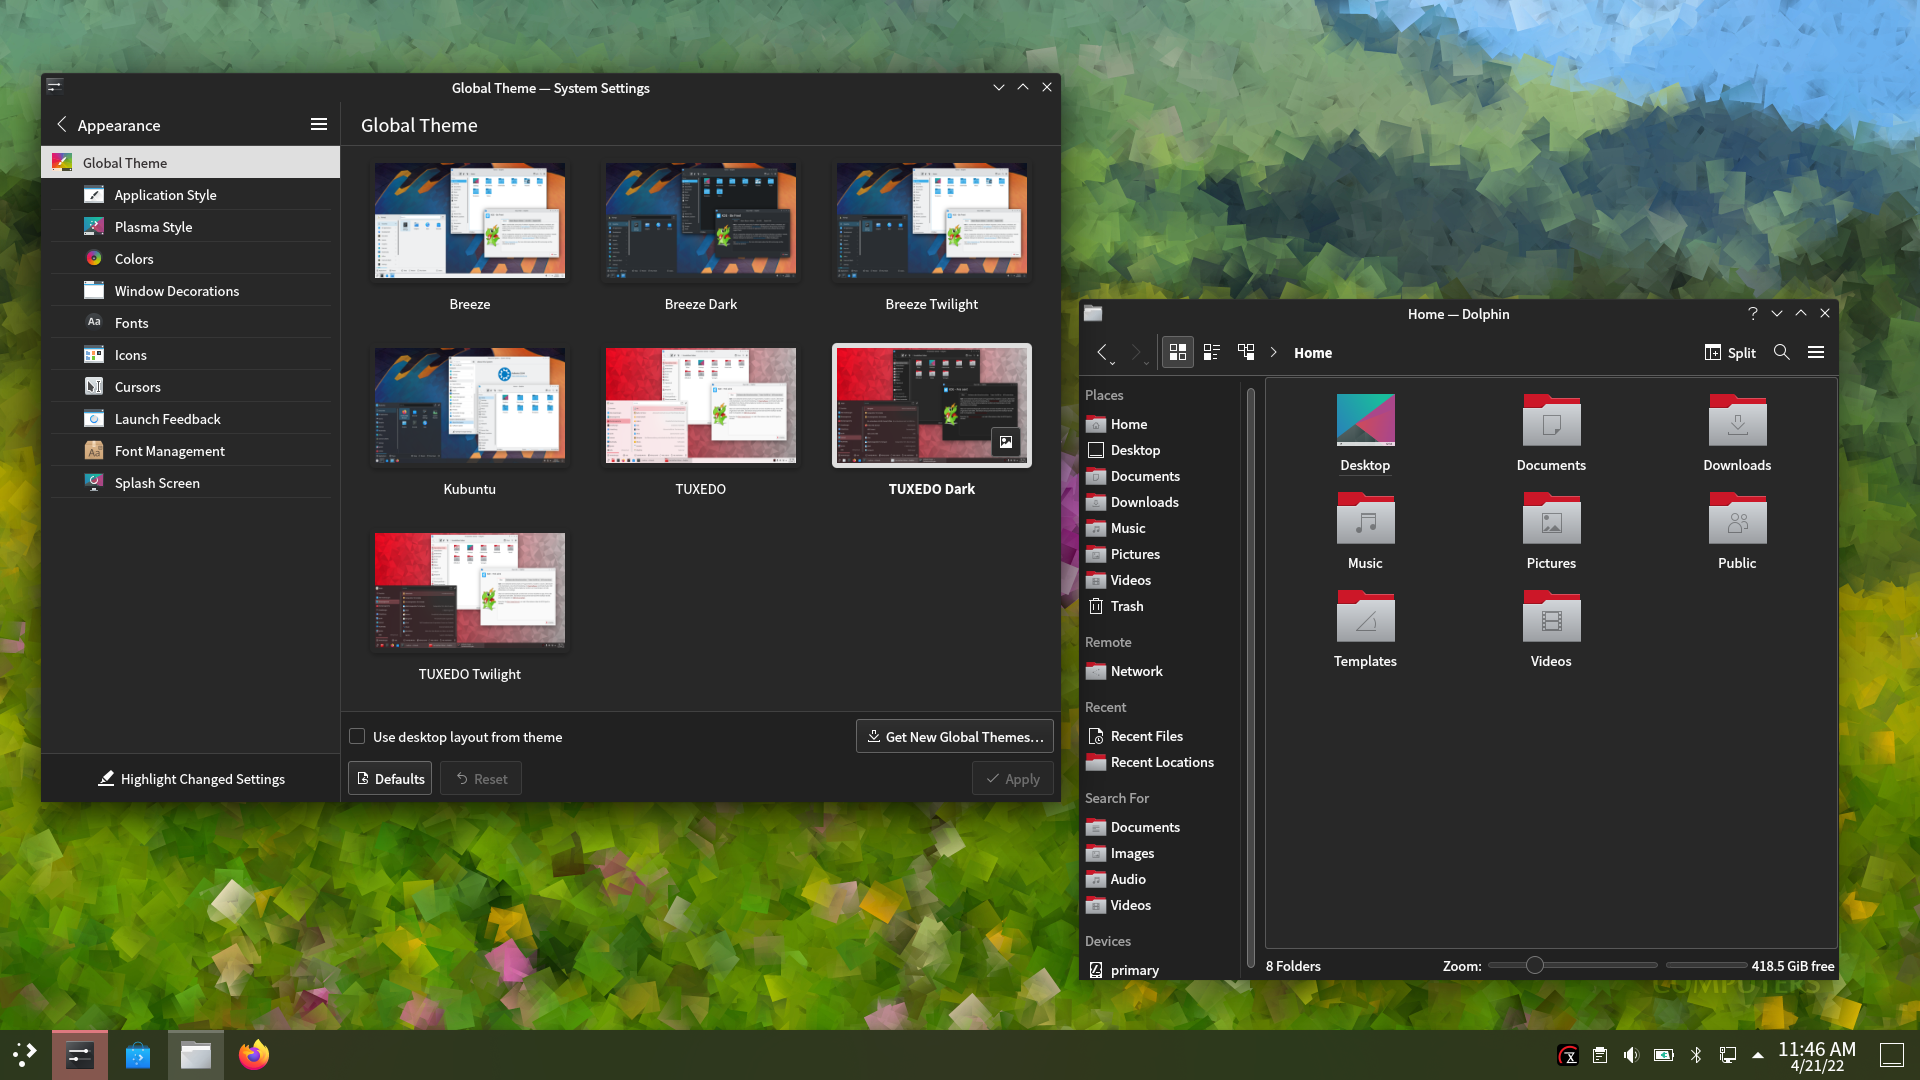Enable Use desktop layout from theme
Image resolution: width=1920 pixels, height=1080 pixels.
(x=357, y=736)
